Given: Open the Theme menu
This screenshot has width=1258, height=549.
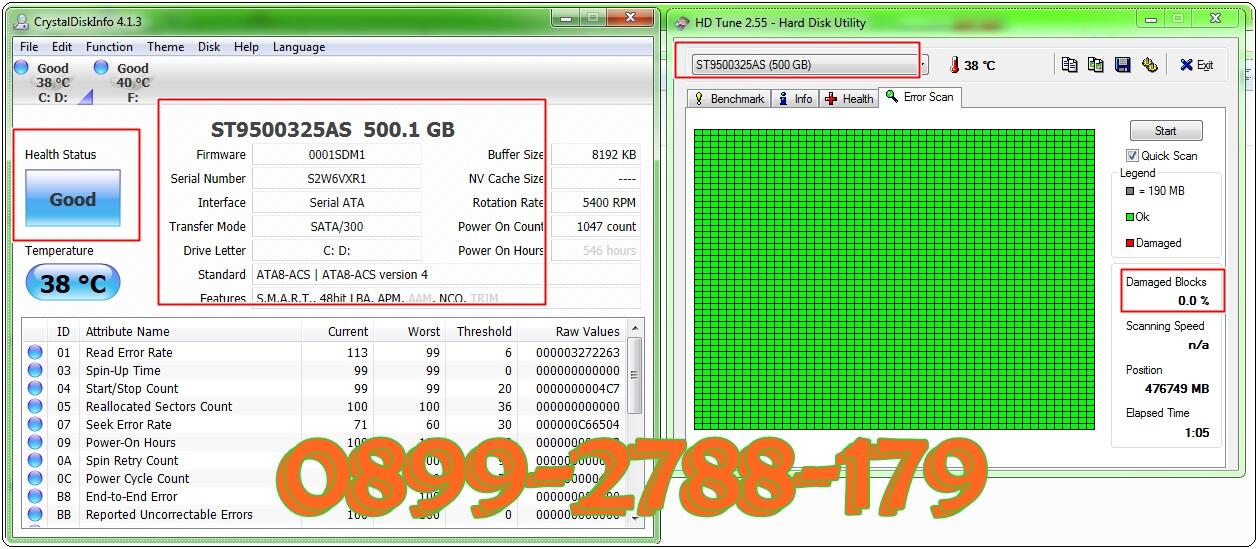Looking at the screenshot, I should tap(165, 47).
